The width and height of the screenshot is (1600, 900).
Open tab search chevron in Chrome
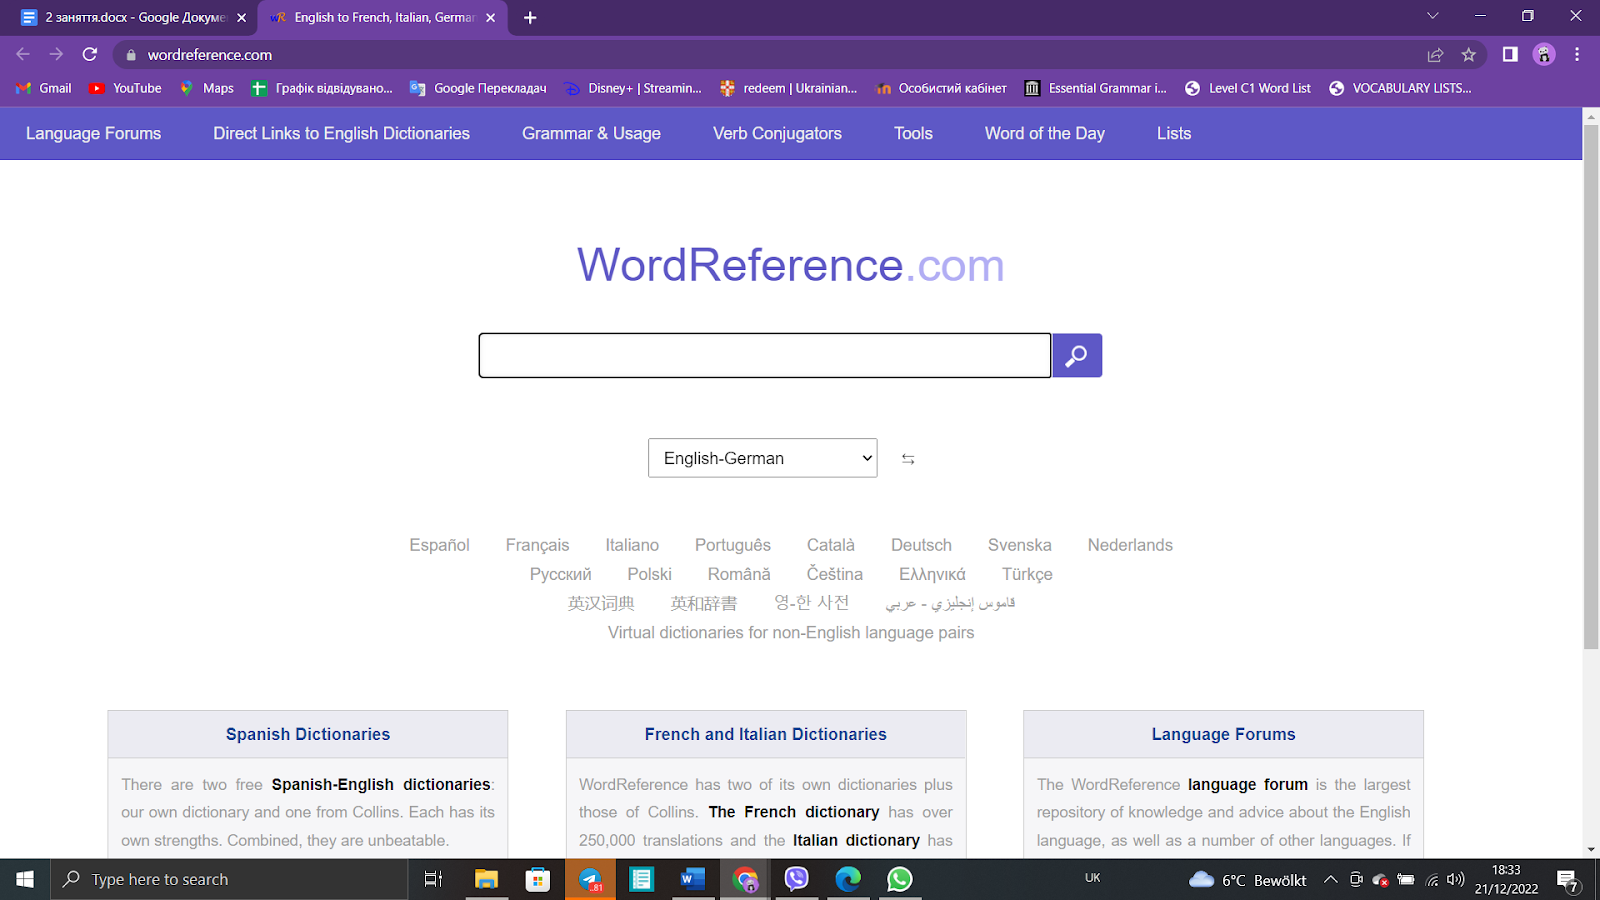1432,16
